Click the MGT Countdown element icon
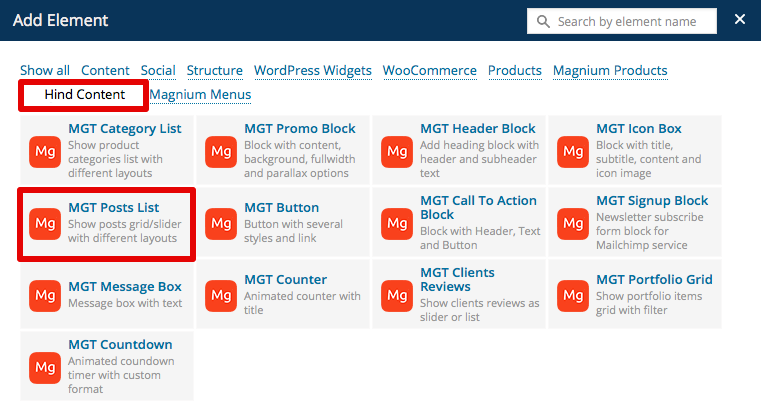The image size is (761, 420). 44,367
